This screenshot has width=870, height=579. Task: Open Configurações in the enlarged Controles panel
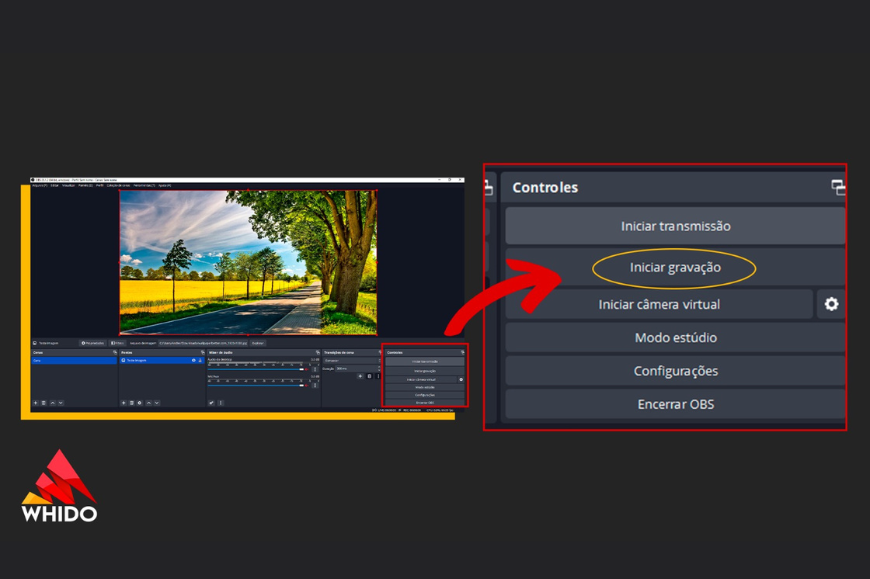(x=675, y=370)
